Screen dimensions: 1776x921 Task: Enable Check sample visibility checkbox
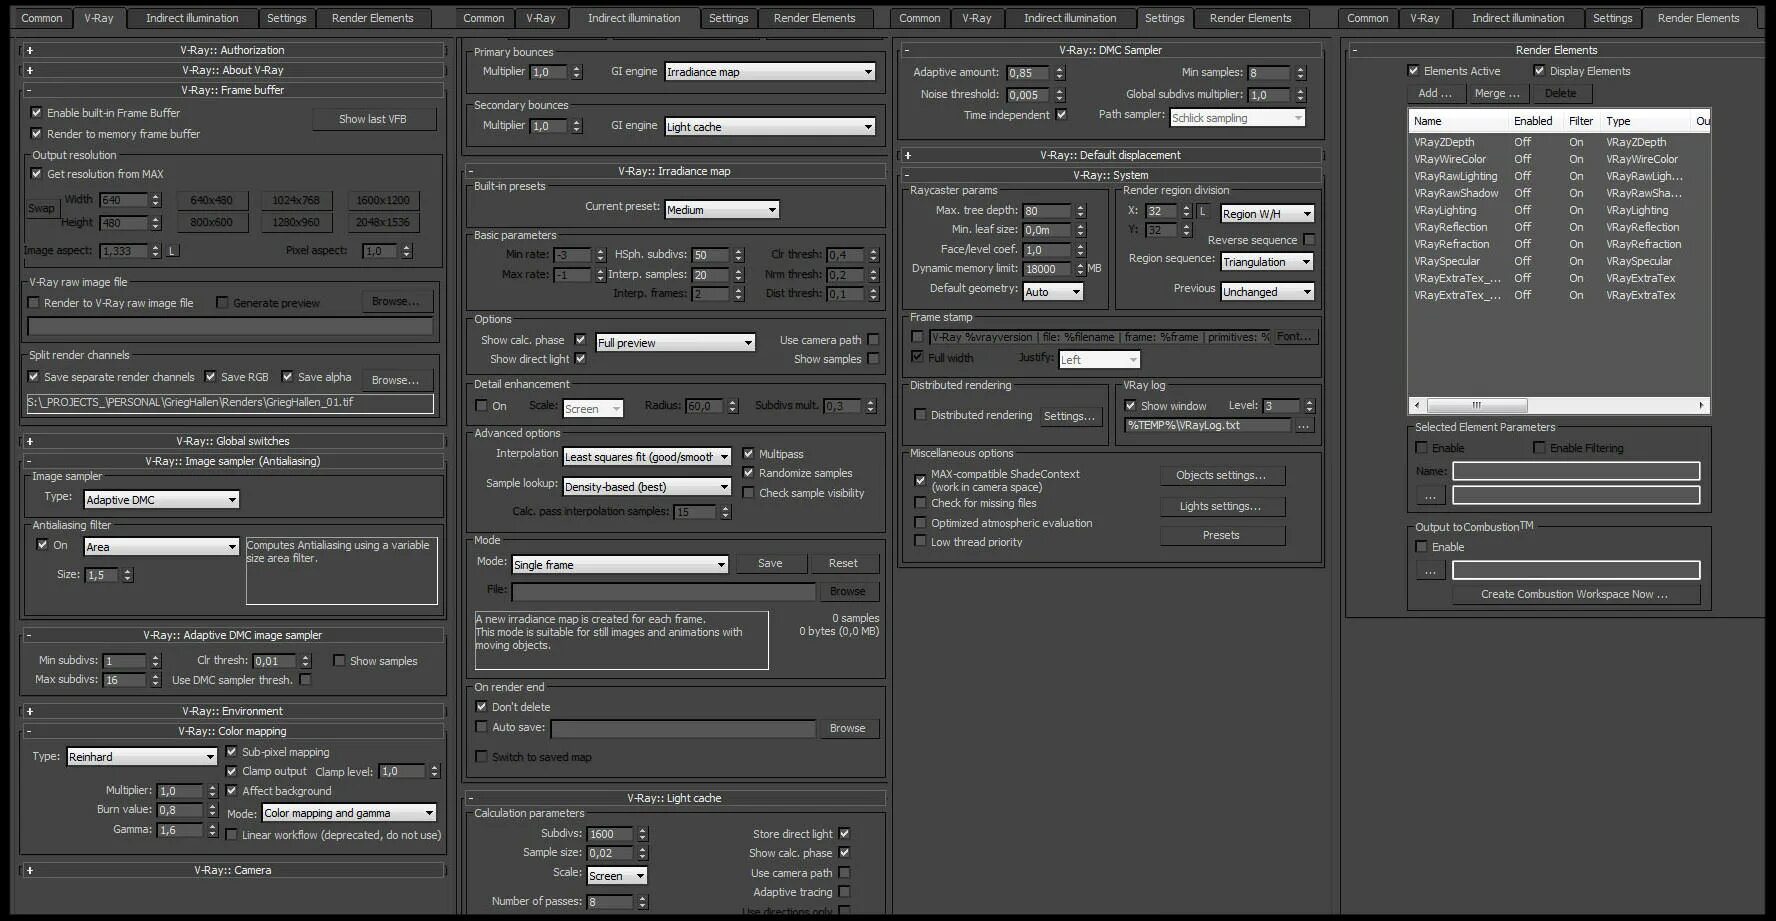(748, 493)
